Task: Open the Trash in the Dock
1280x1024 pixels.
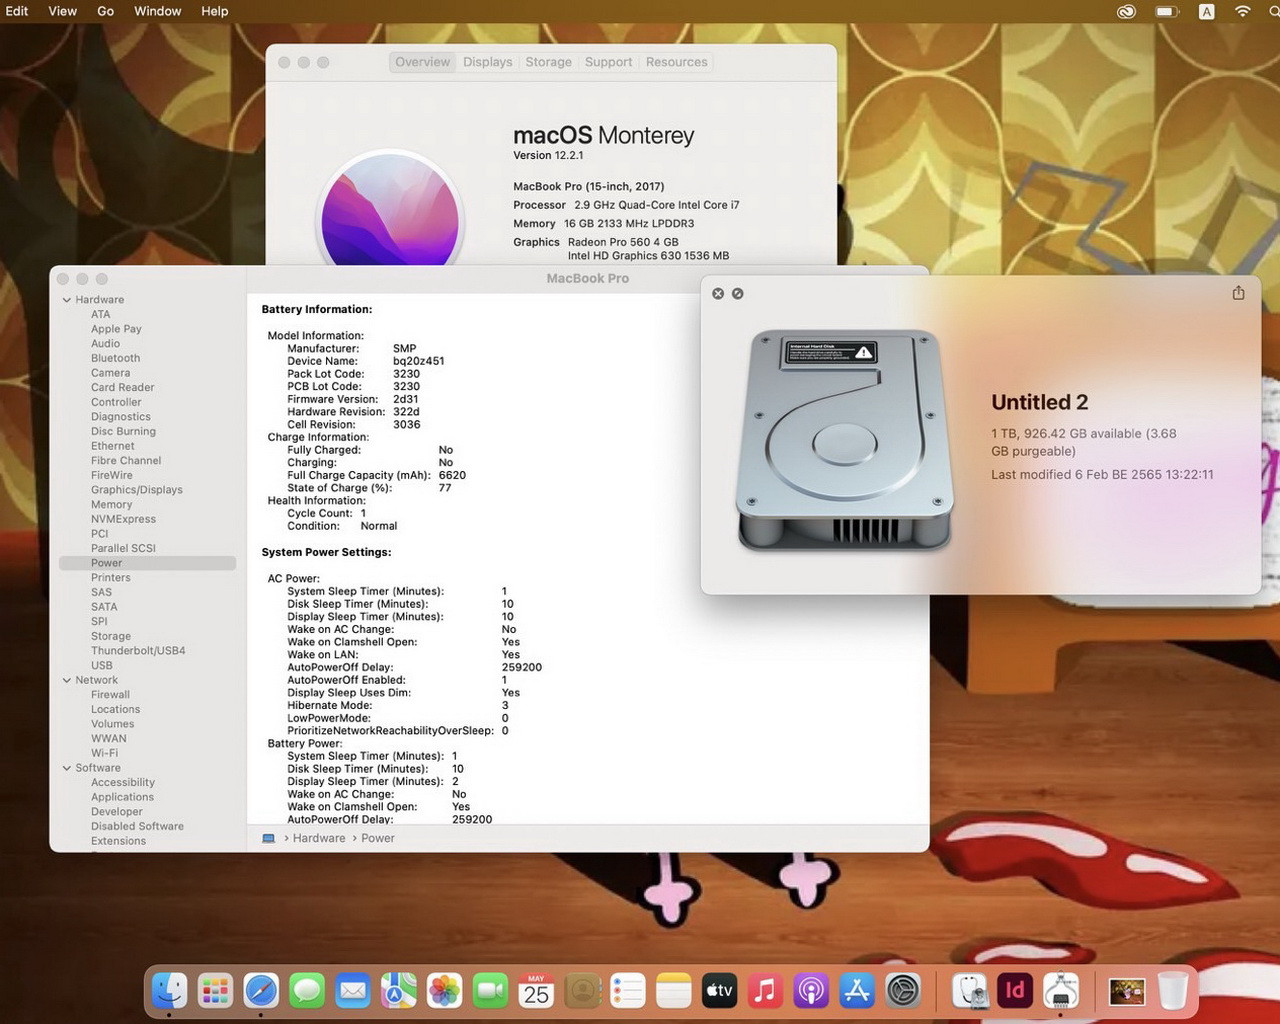Action: coord(1173,991)
